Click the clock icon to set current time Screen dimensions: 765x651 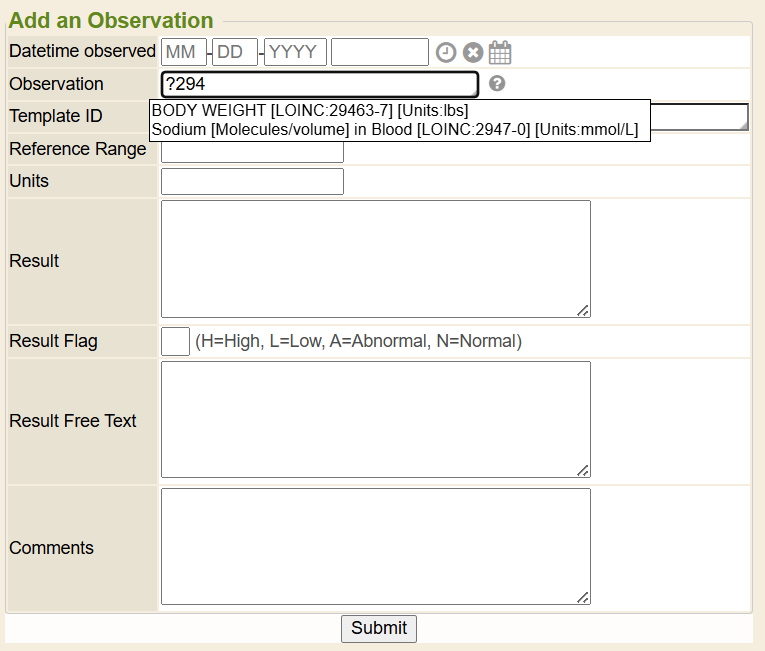click(446, 53)
